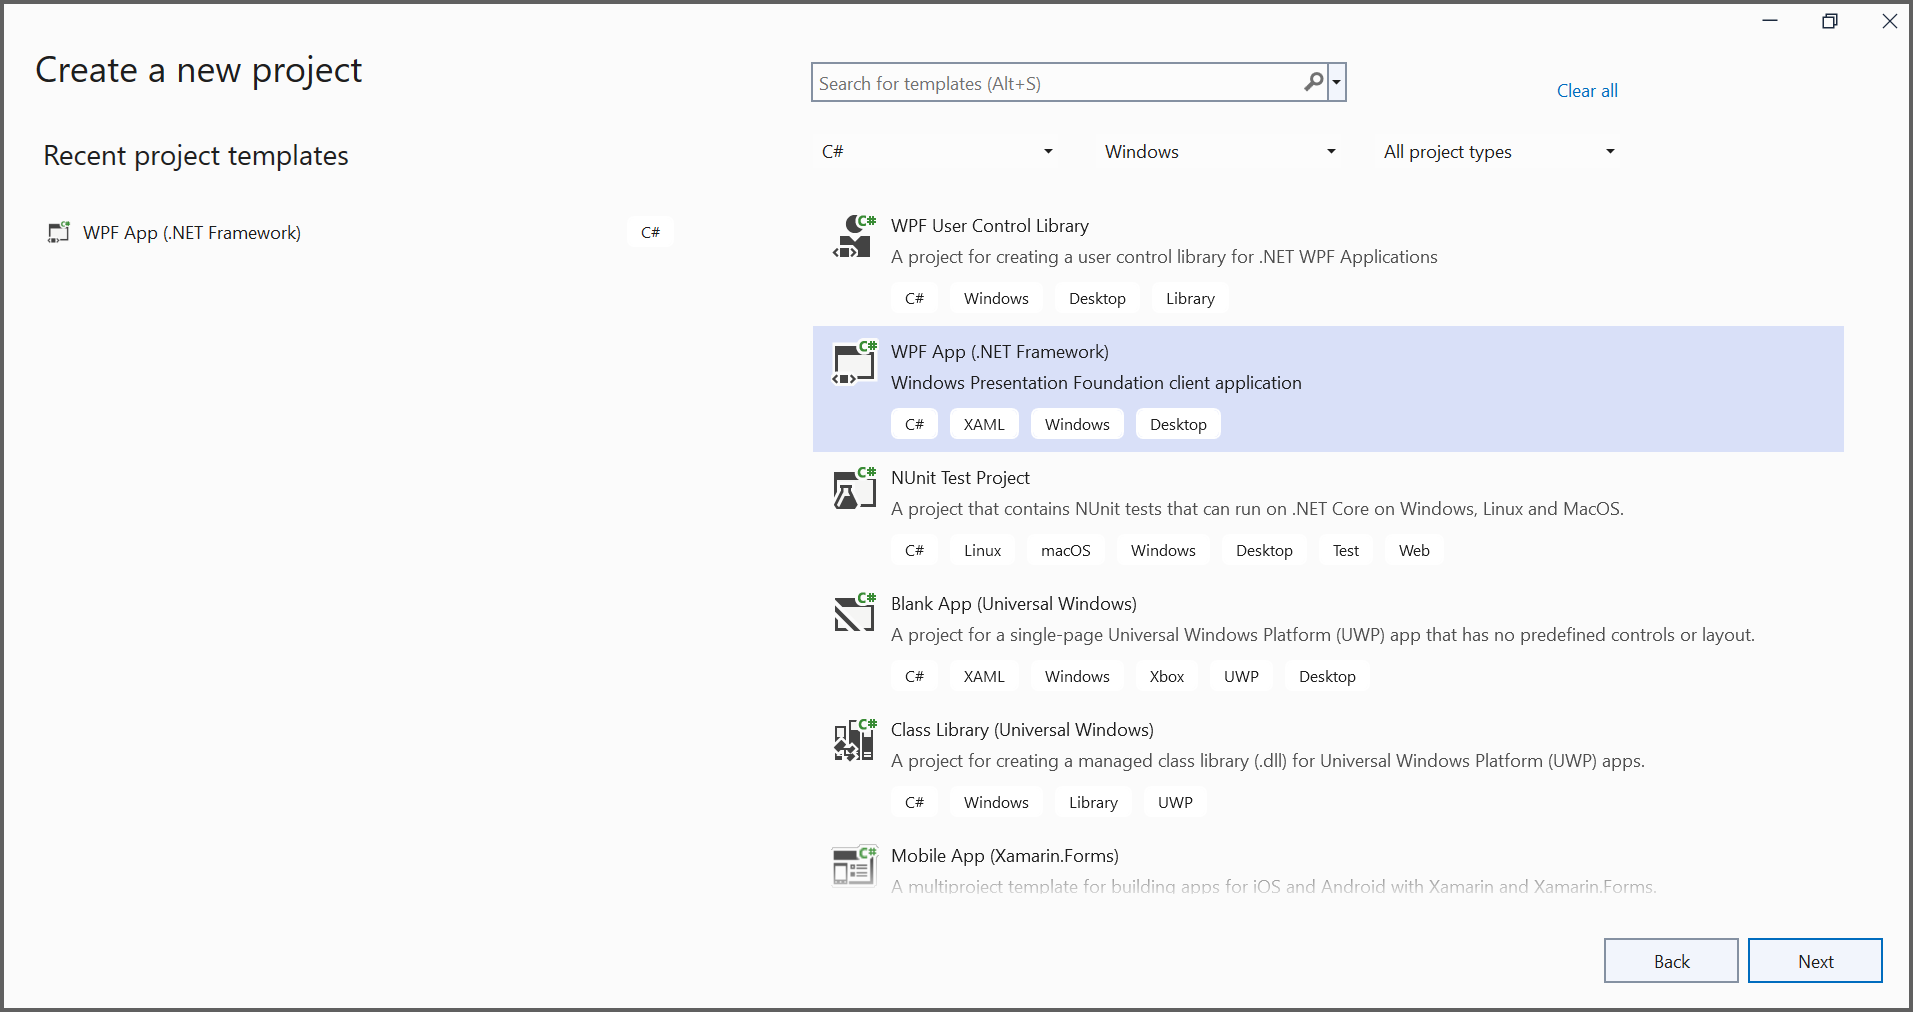Click the Clear all link

[x=1587, y=91]
